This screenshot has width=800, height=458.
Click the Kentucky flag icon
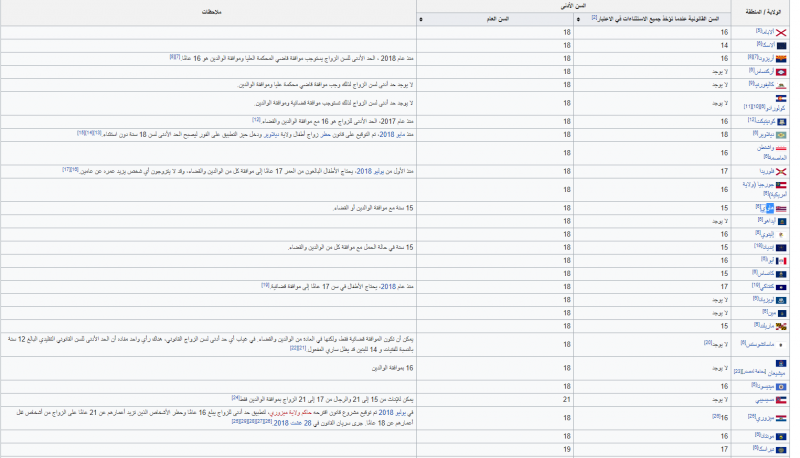point(781,288)
